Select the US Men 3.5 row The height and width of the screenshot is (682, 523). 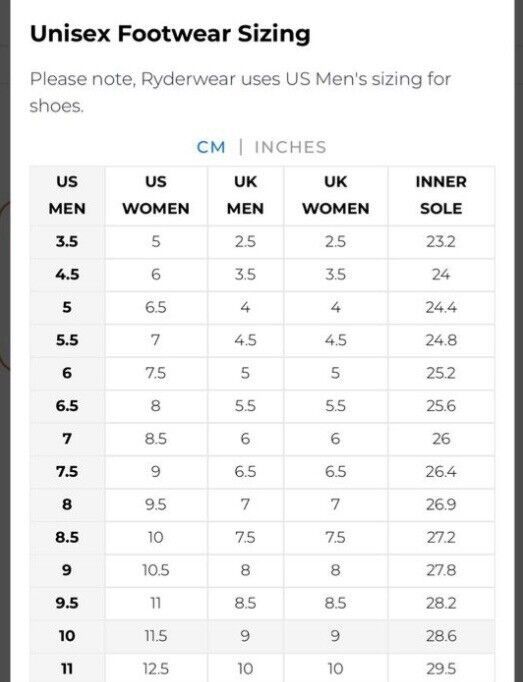coord(262,242)
